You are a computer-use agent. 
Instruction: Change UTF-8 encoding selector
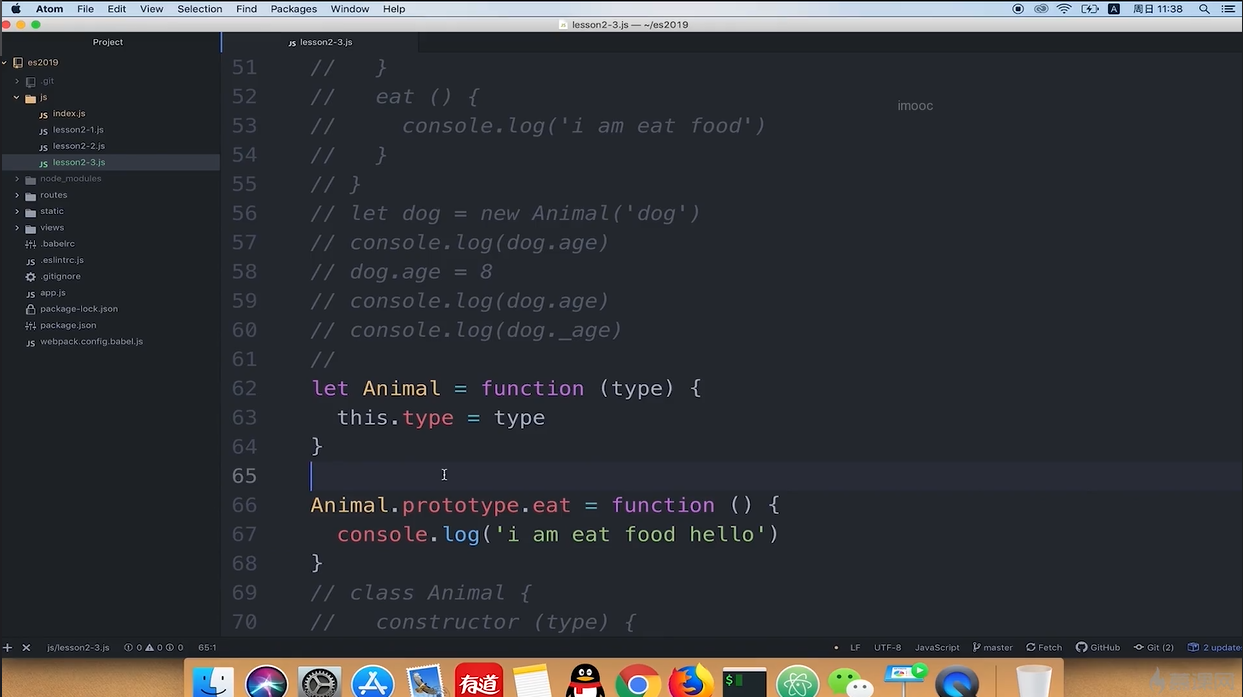coord(887,647)
